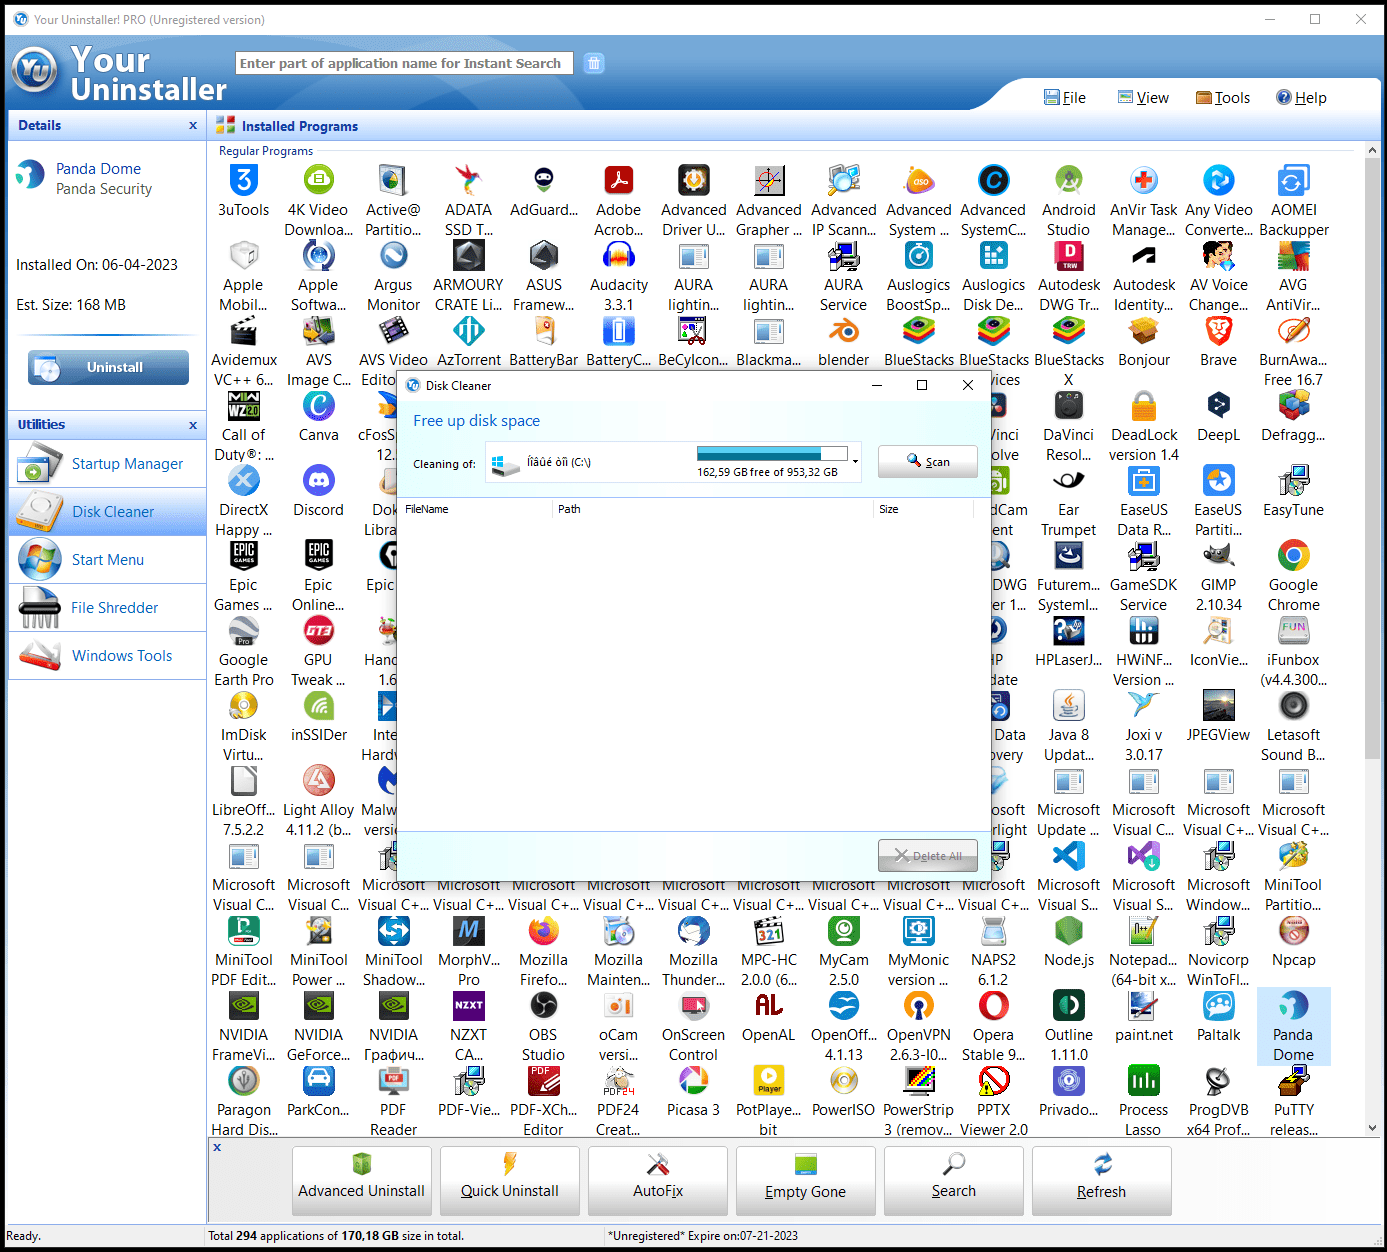Open the drive selection dropdown in Disk Cleaner
The image size is (1387, 1252).
pos(856,462)
